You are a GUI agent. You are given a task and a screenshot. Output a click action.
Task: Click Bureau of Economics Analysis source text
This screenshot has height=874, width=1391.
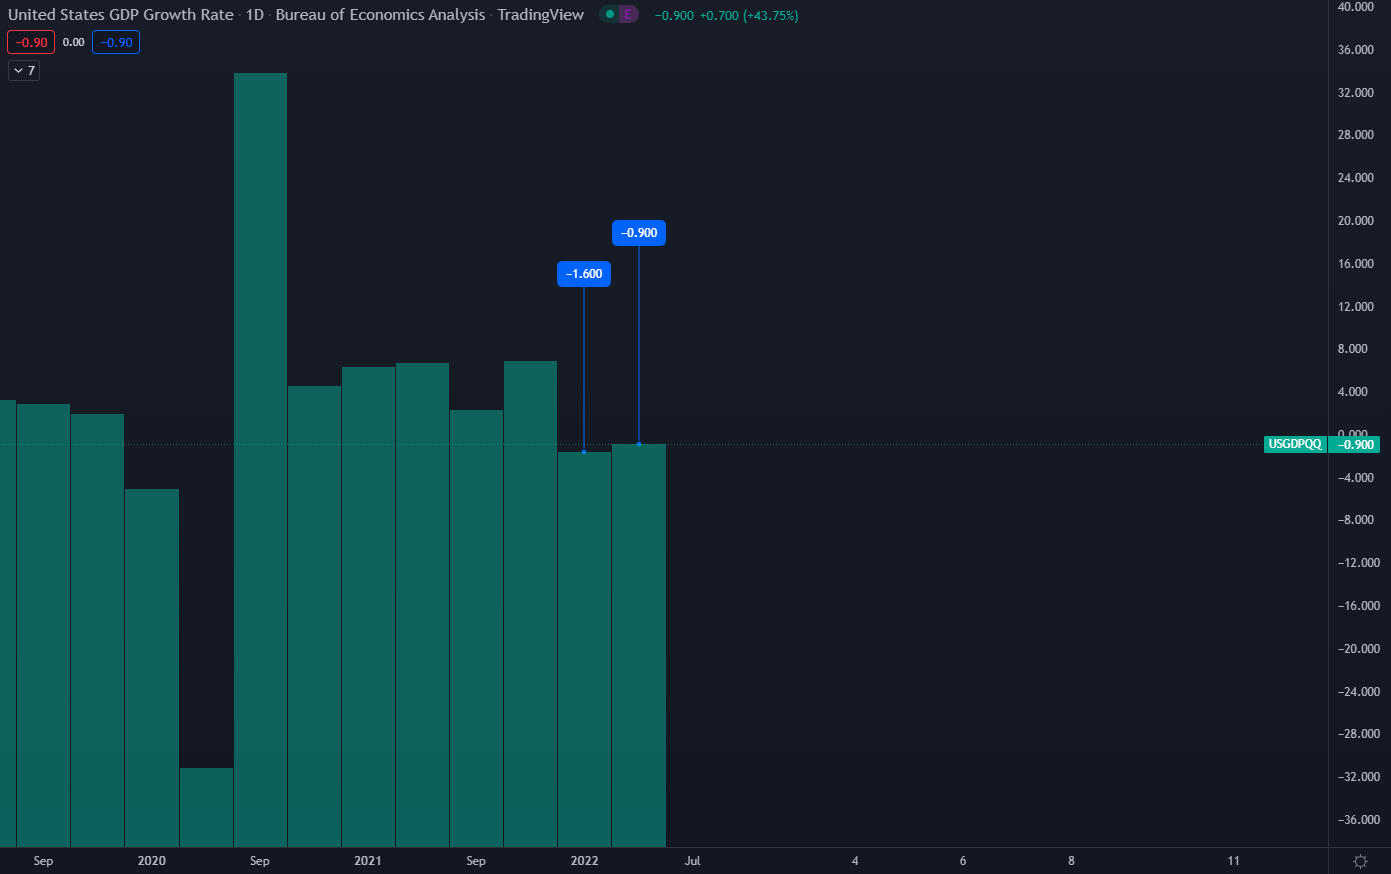coord(380,15)
